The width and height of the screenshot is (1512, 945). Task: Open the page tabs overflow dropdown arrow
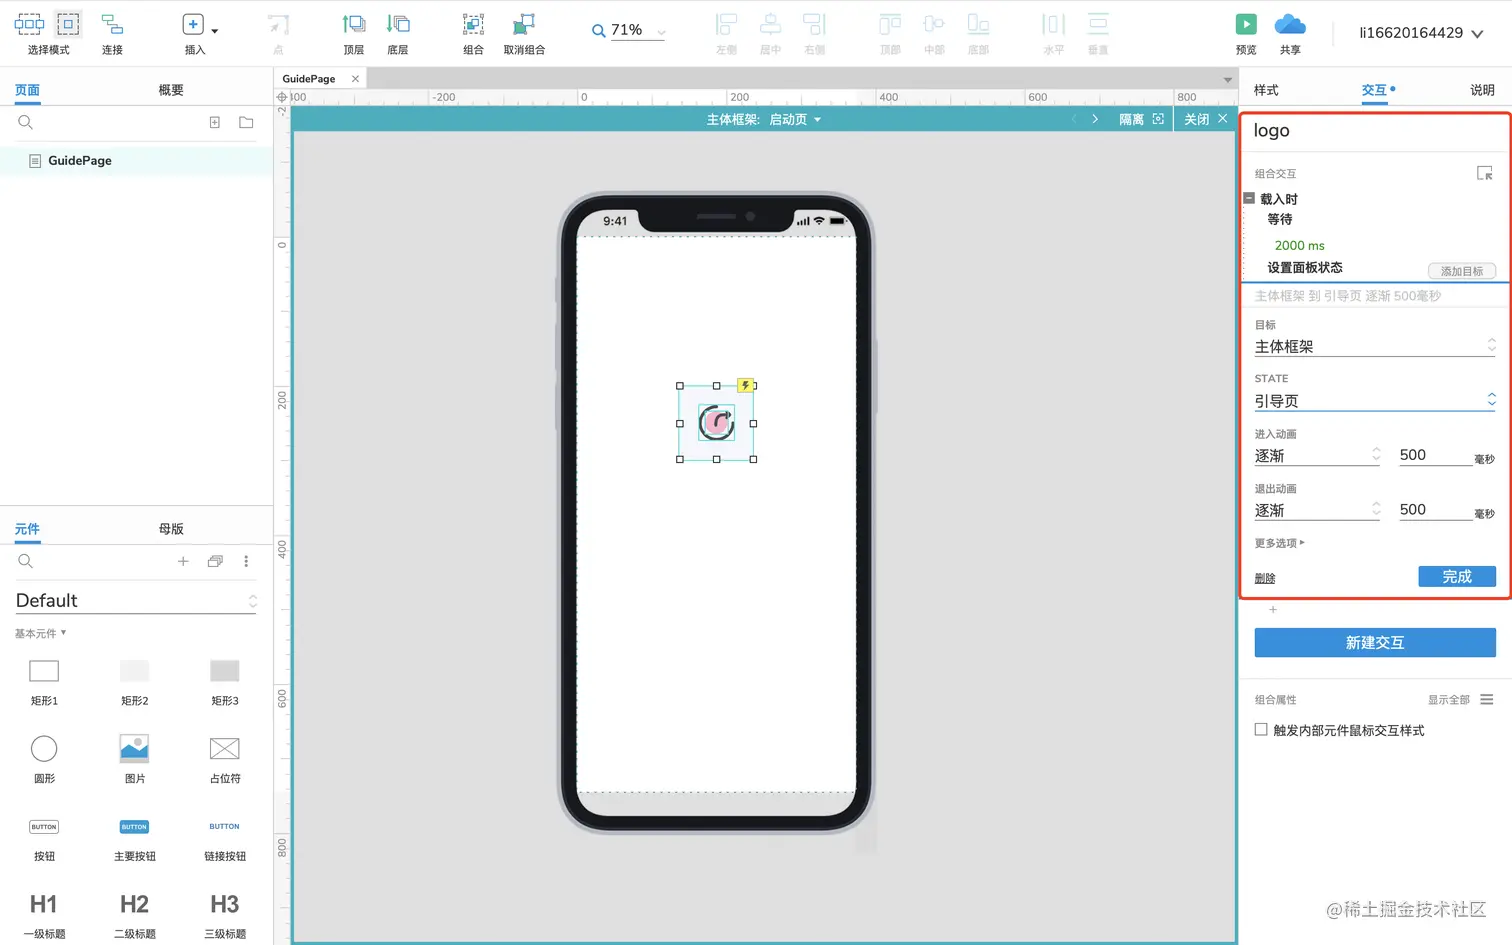click(1227, 80)
